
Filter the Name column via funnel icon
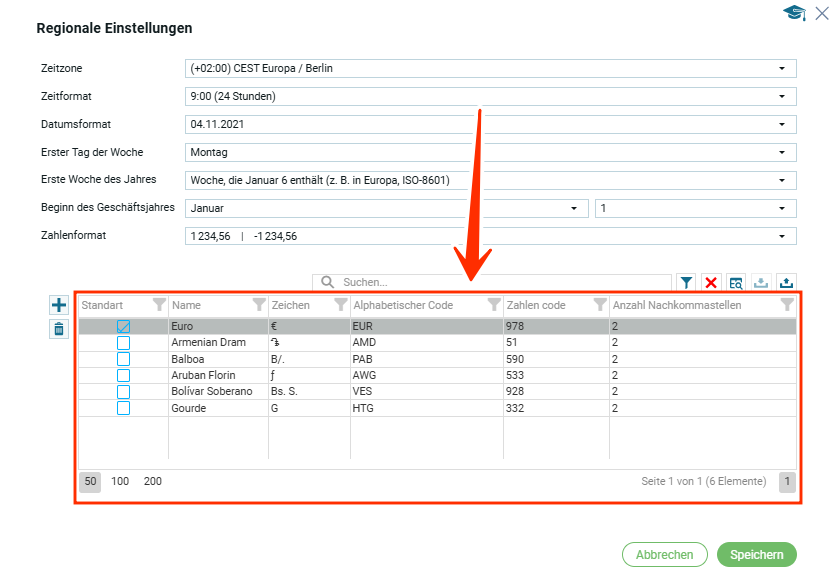(x=259, y=305)
